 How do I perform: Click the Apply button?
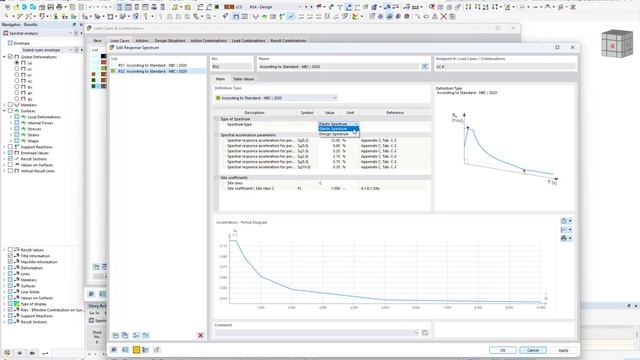pos(563,350)
